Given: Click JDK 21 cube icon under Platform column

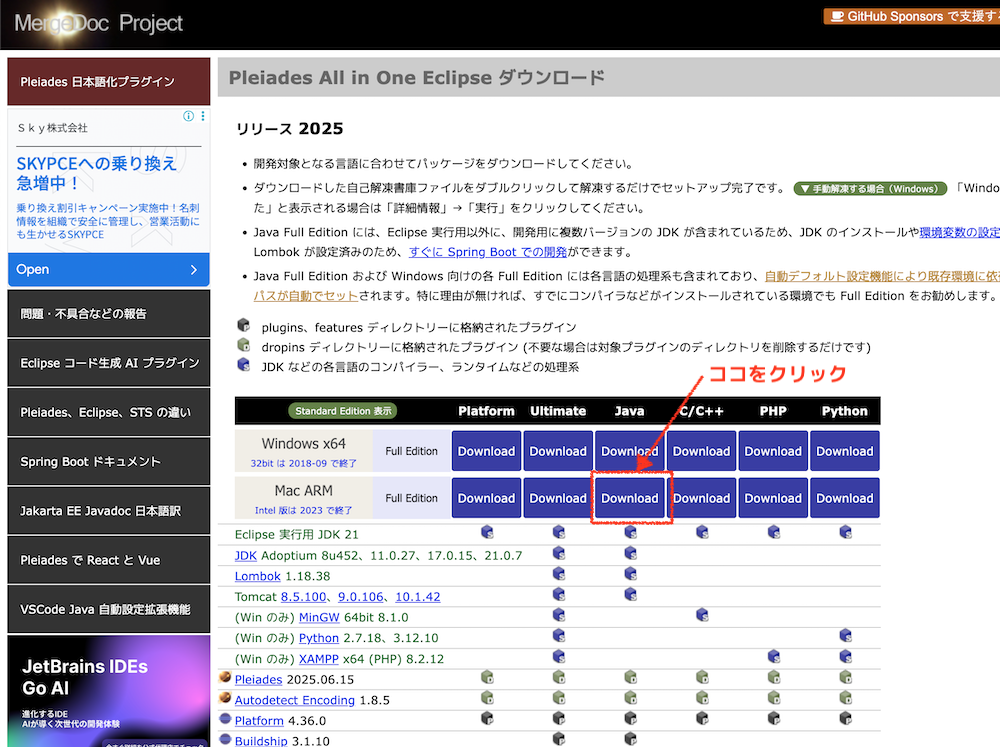Looking at the screenshot, I should 486,533.
